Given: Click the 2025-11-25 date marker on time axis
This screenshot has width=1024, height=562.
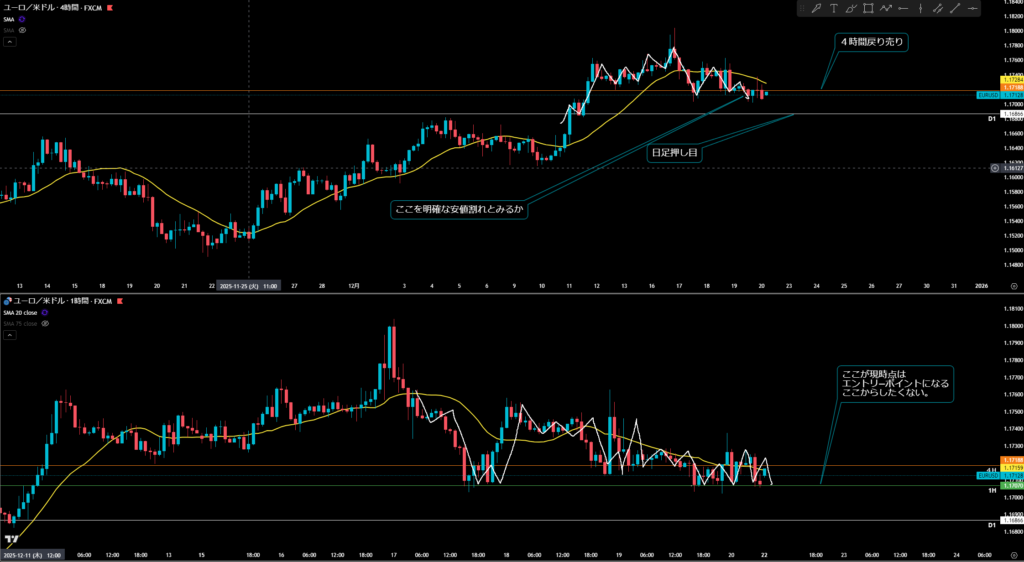Looking at the screenshot, I should pyautogui.click(x=248, y=285).
